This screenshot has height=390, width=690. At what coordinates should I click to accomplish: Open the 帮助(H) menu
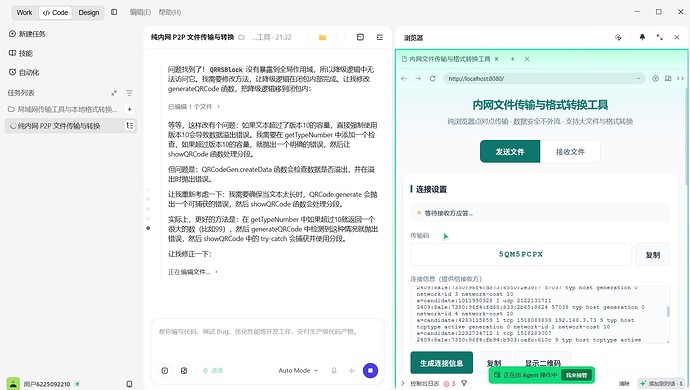click(169, 12)
